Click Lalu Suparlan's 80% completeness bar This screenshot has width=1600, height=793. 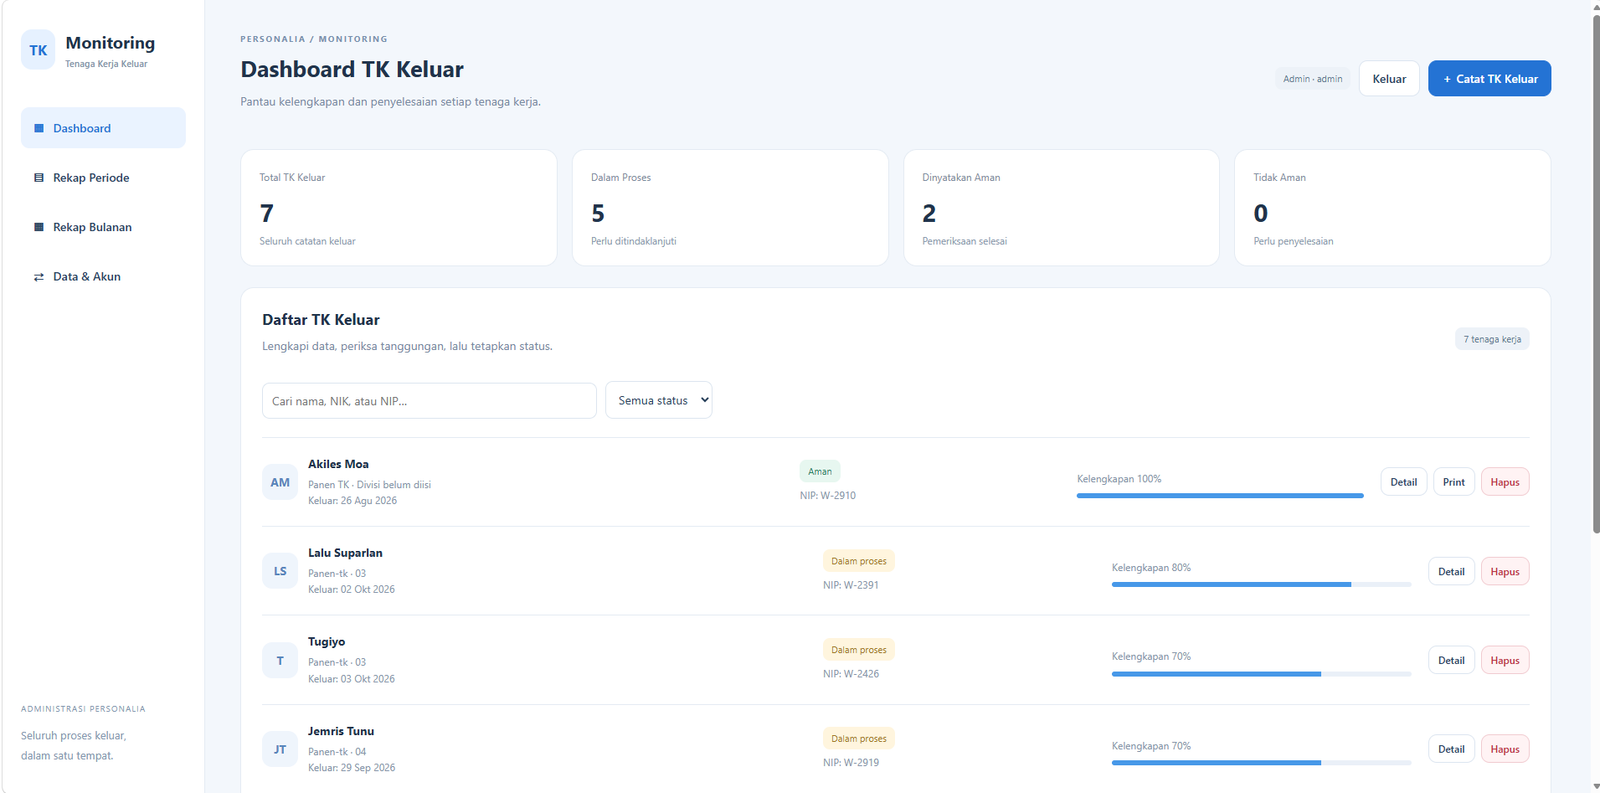click(1261, 584)
